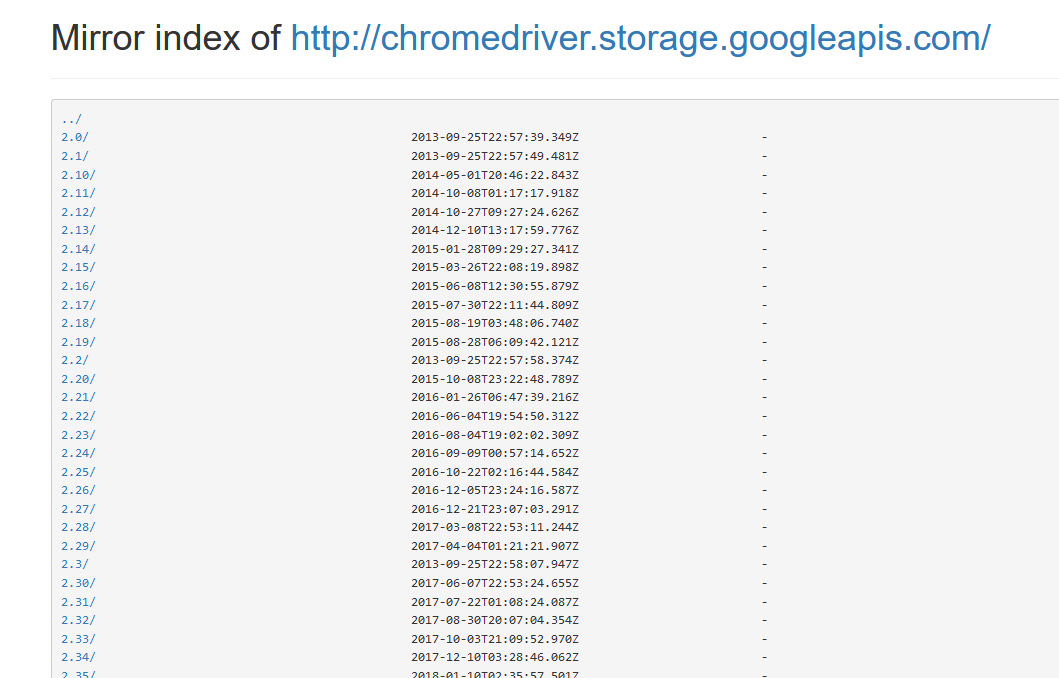Screen dimensions: 1059x678
Task: Open the 2.16/ version folder
Action: click(x=71, y=285)
